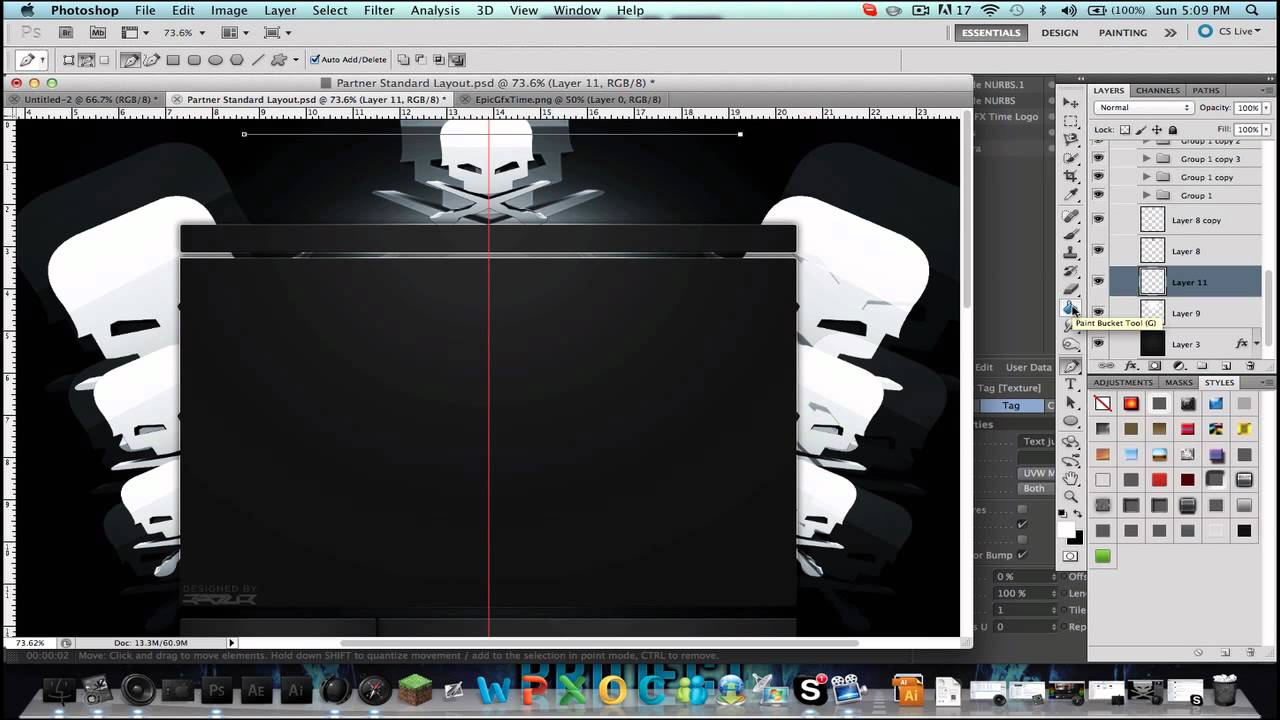Switch to Adjustments tab
Image resolution: width=1280 pixels, height=720 pixels.
point(1125,382)
